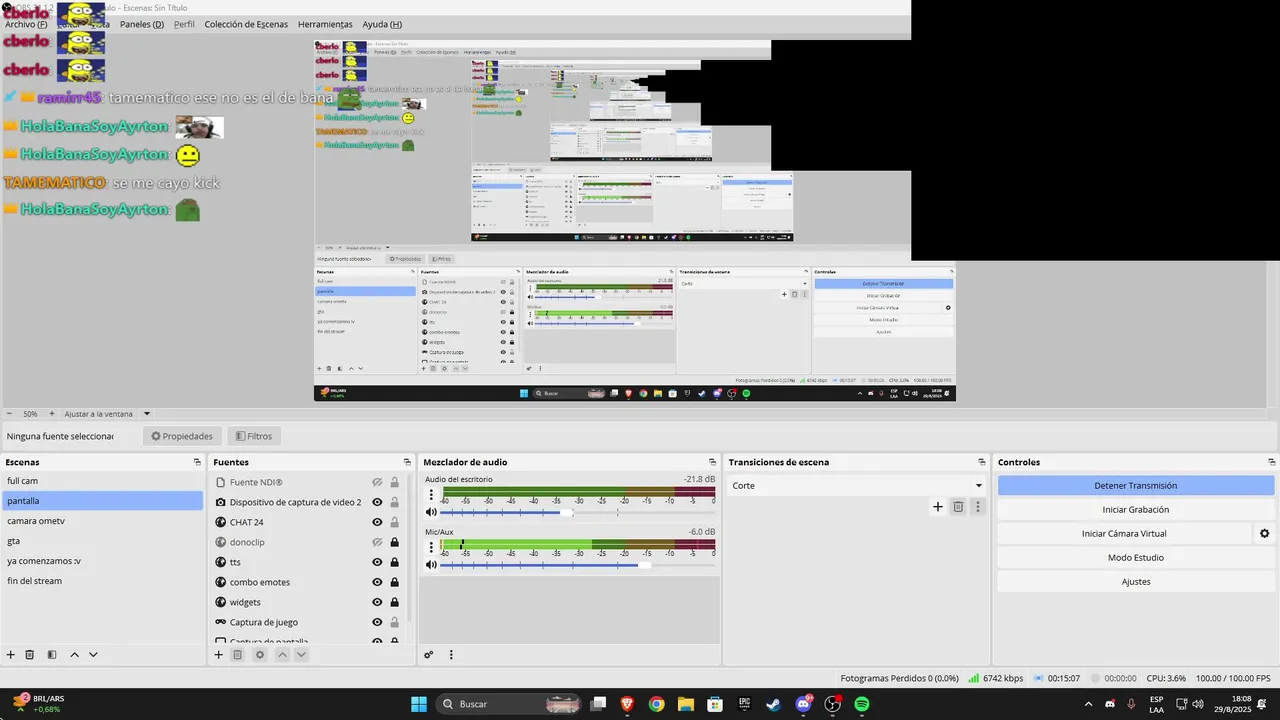Open Ajustes from Controles
1280x720 pixels.
(1135, 581)
